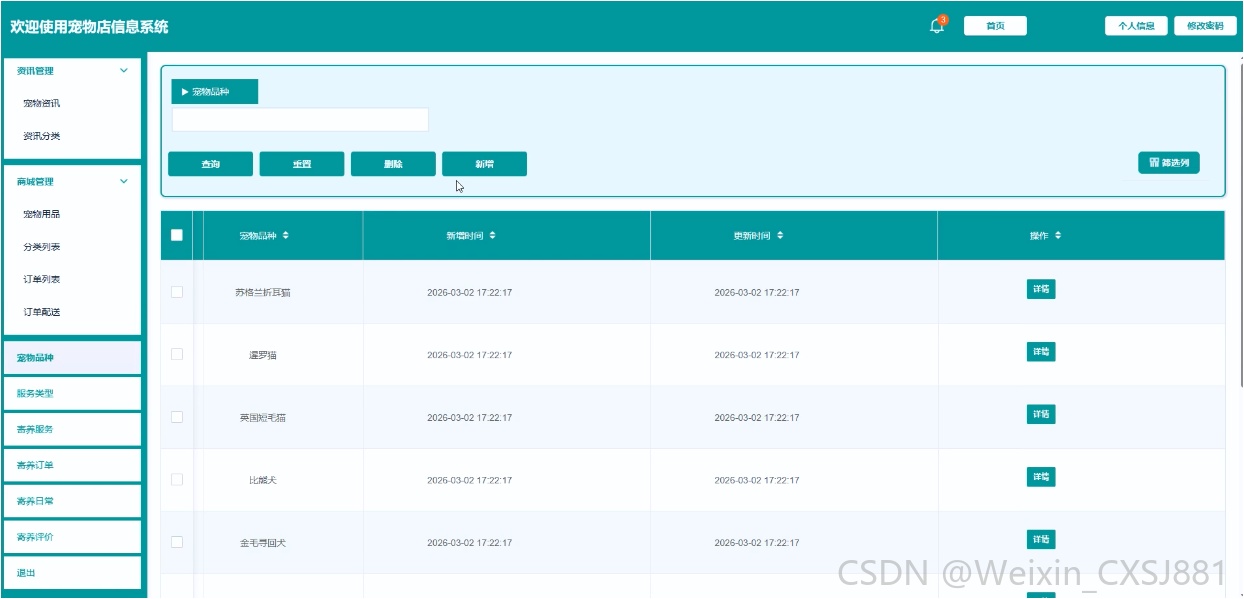Open 详情 for 苏格兰折耳猫 row

tap(1041, 289)
